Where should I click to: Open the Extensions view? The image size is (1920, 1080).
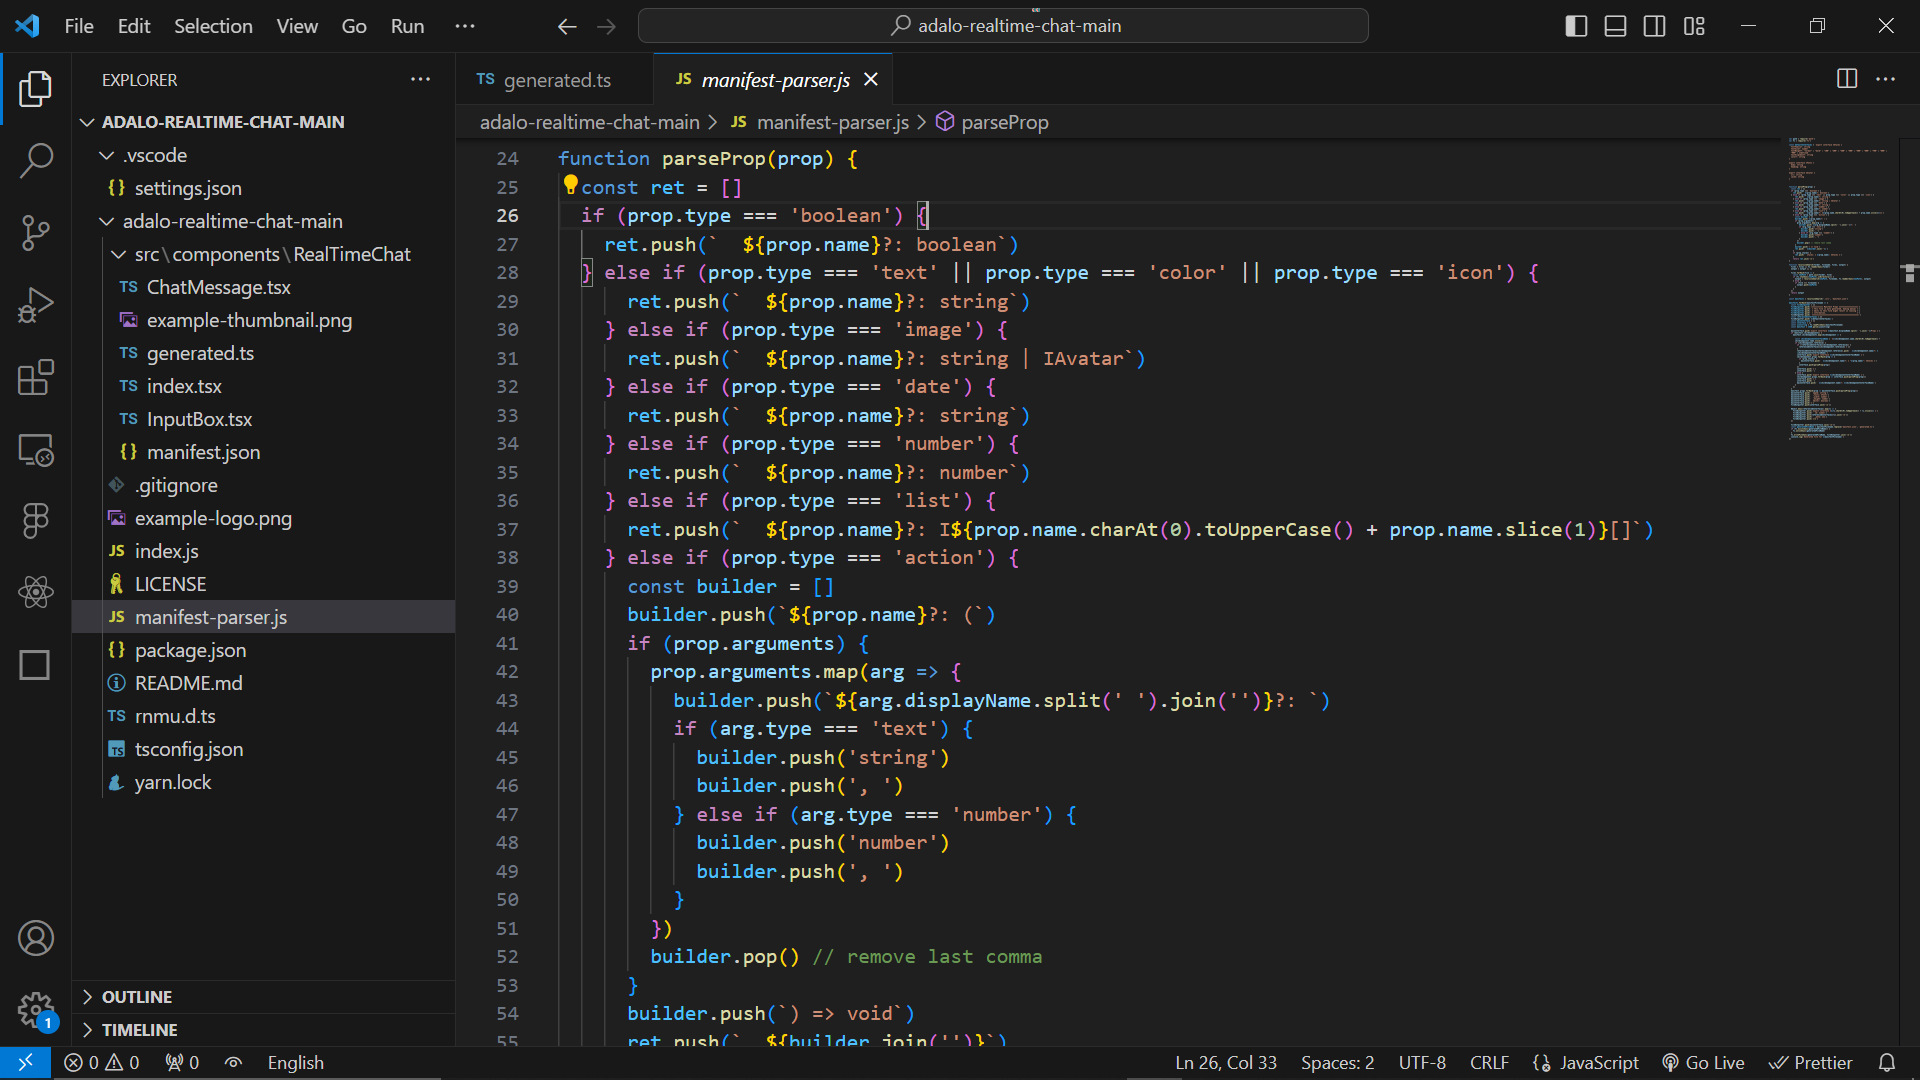[36, 378]
